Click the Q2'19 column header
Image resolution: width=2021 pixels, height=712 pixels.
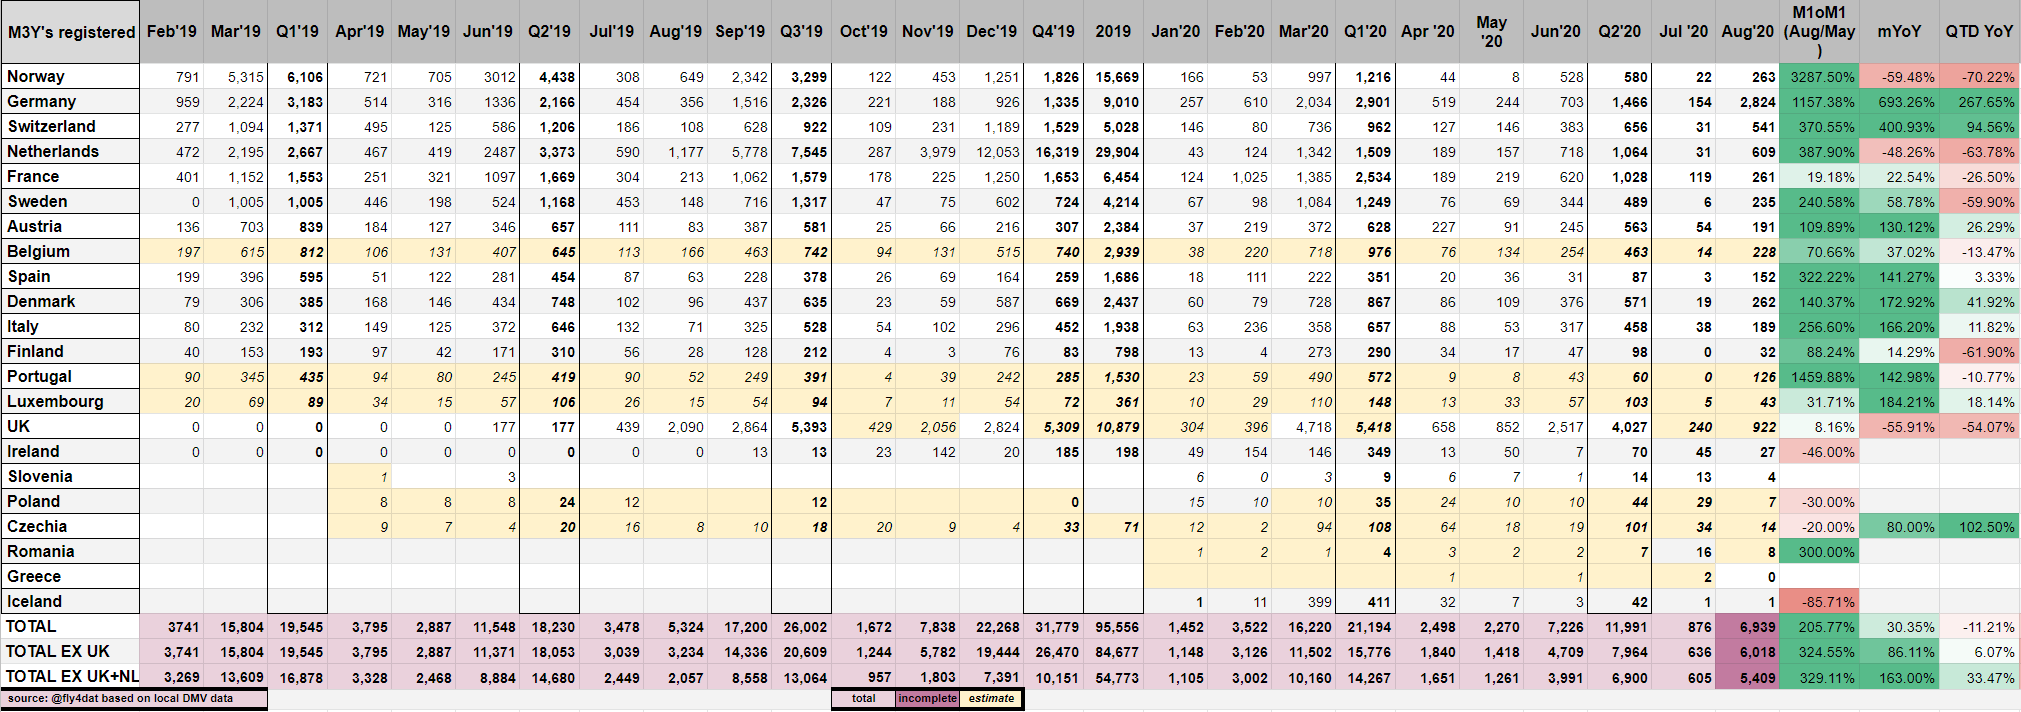[550, 32]
